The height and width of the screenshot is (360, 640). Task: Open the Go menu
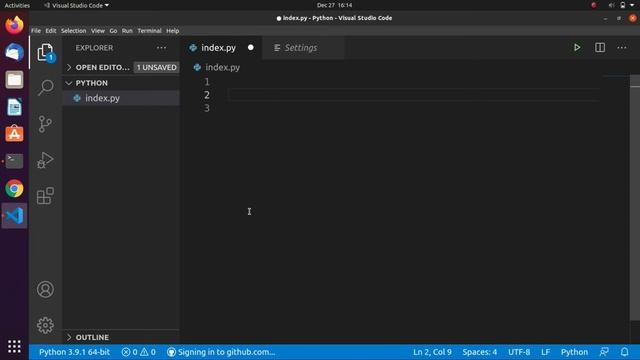click(x=113, y=31)
